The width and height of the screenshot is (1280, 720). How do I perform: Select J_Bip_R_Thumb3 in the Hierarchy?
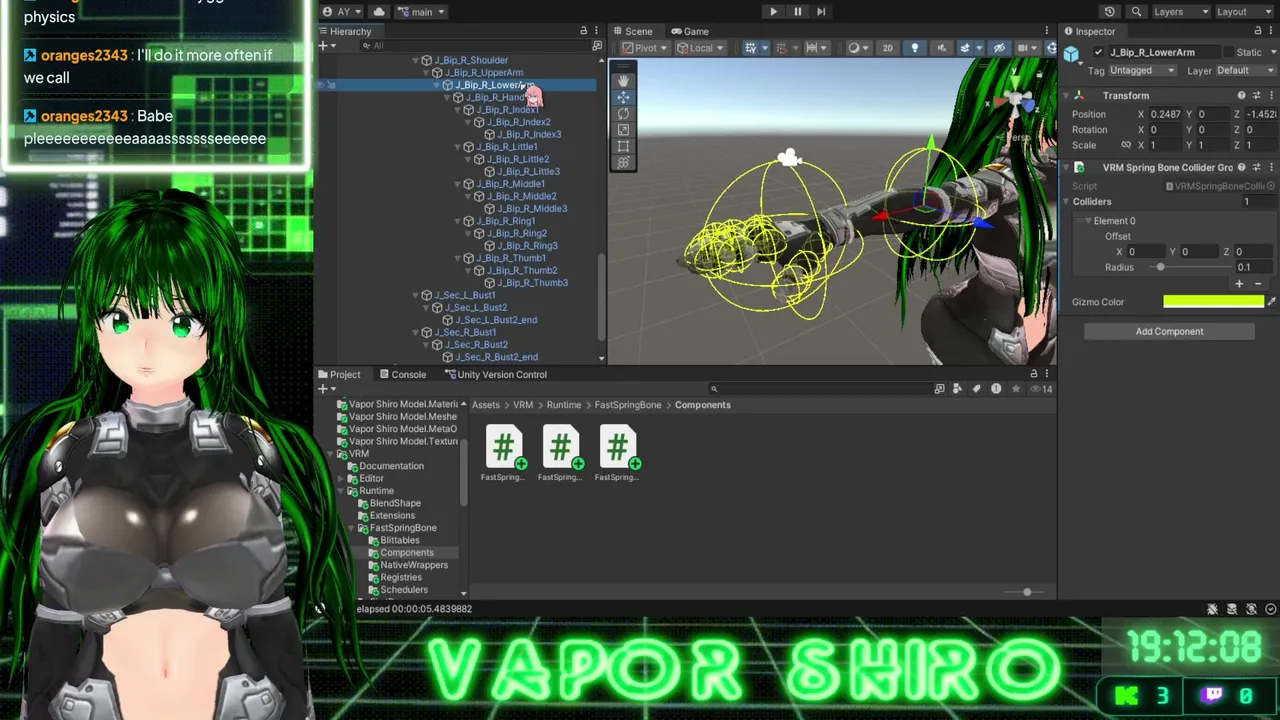point(533,283)
